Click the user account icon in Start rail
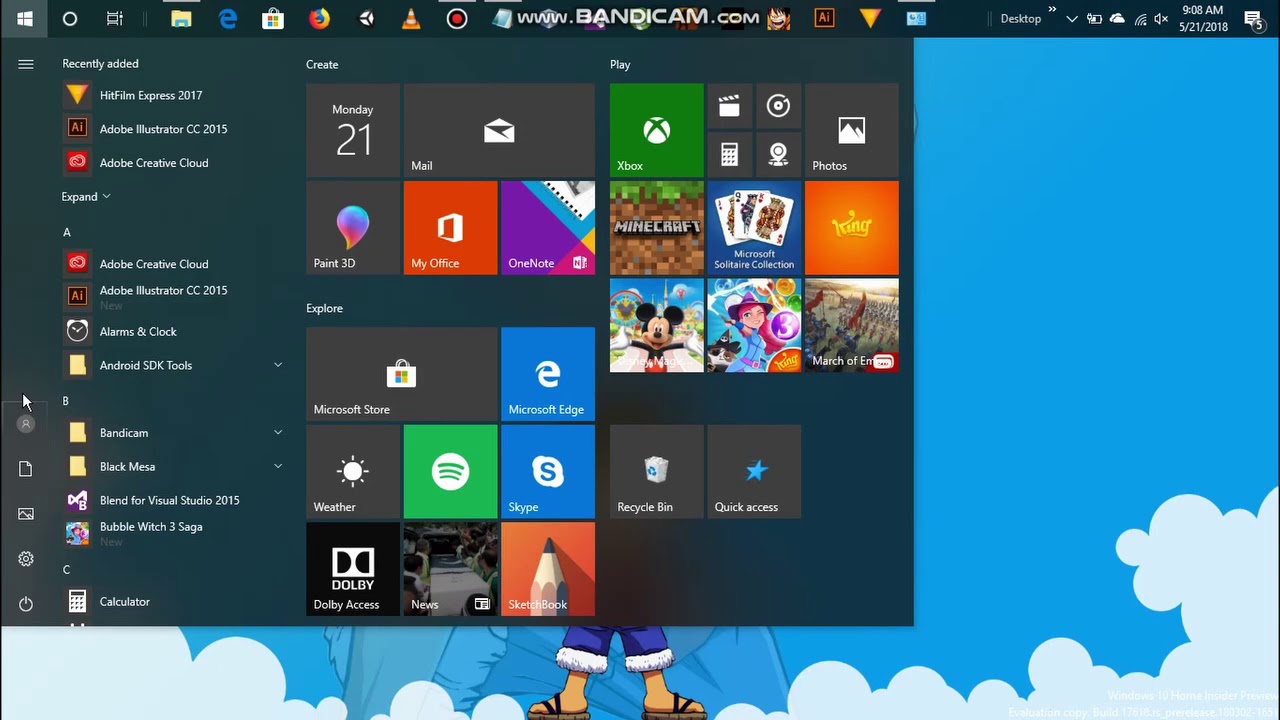 click(x=26, y=424)
